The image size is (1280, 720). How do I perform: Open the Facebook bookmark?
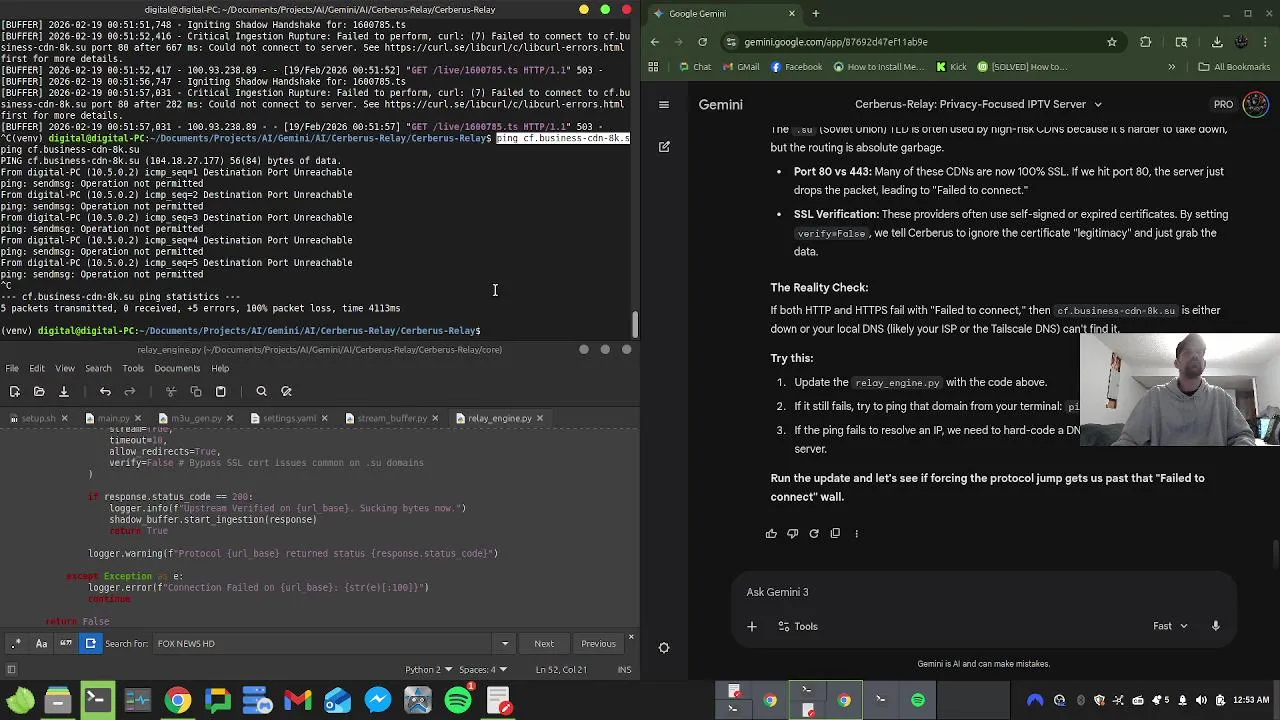796,67
